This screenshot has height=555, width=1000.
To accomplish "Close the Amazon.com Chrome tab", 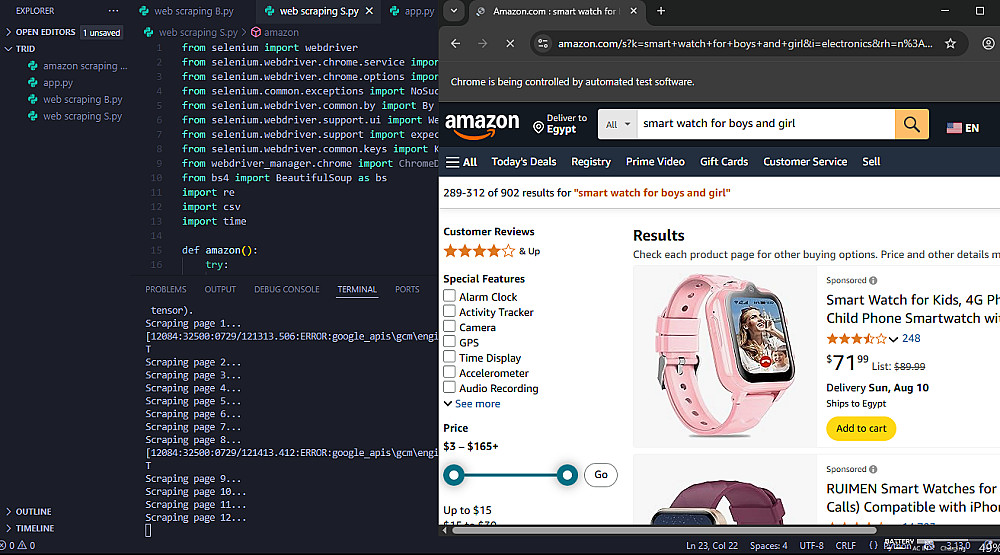I will [x=633, y=11].
